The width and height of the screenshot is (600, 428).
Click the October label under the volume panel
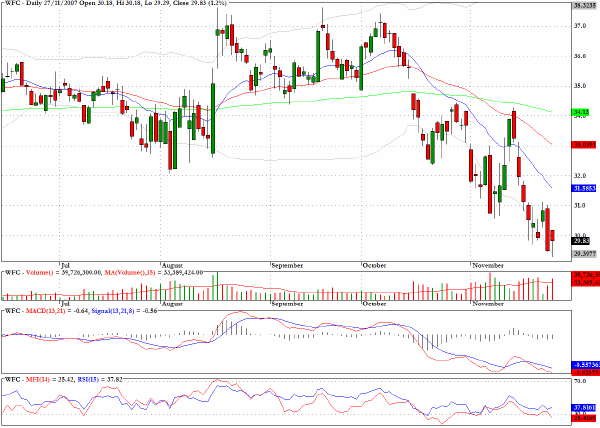pos(374,304)
